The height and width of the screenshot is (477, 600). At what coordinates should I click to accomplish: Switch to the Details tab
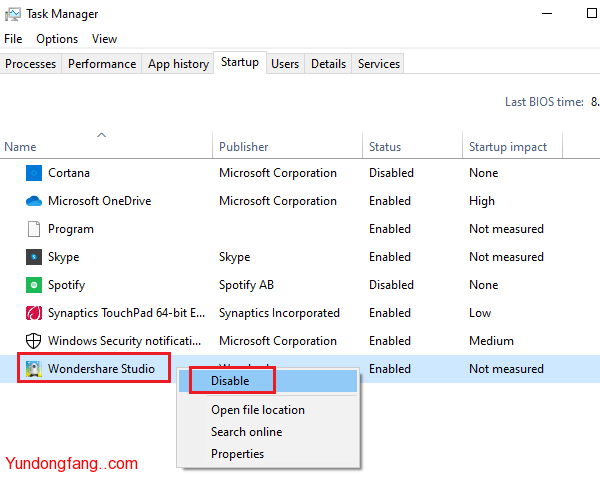click(x=328, y=63)
